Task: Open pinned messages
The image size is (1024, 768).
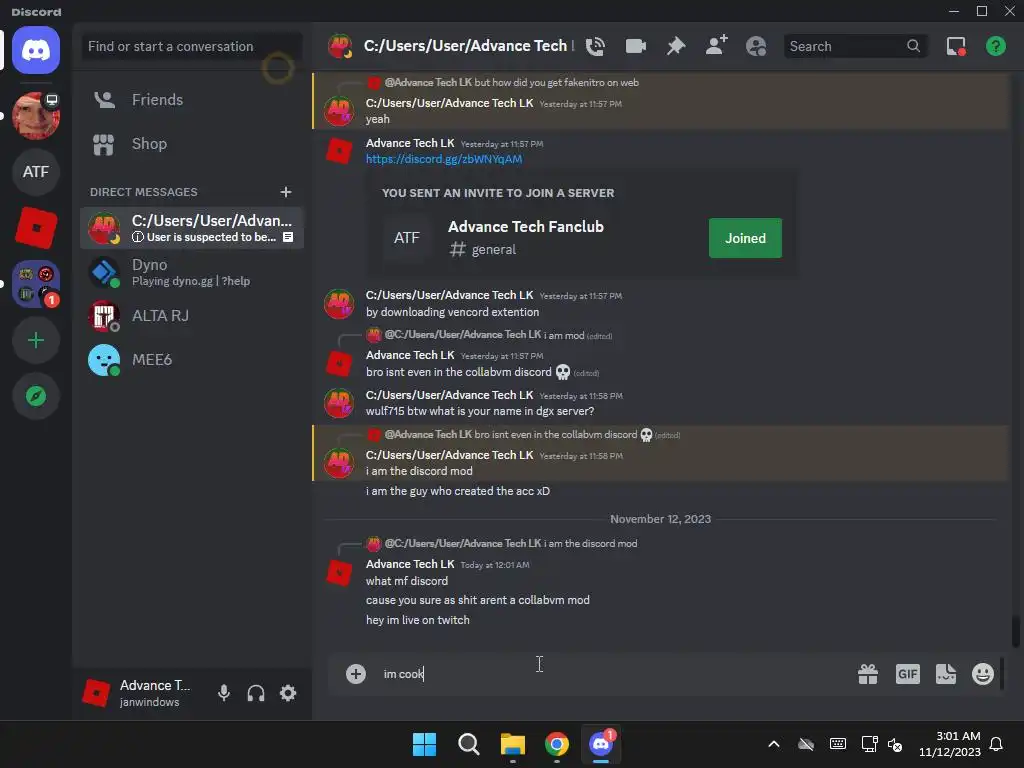Action: coord(676,46)
